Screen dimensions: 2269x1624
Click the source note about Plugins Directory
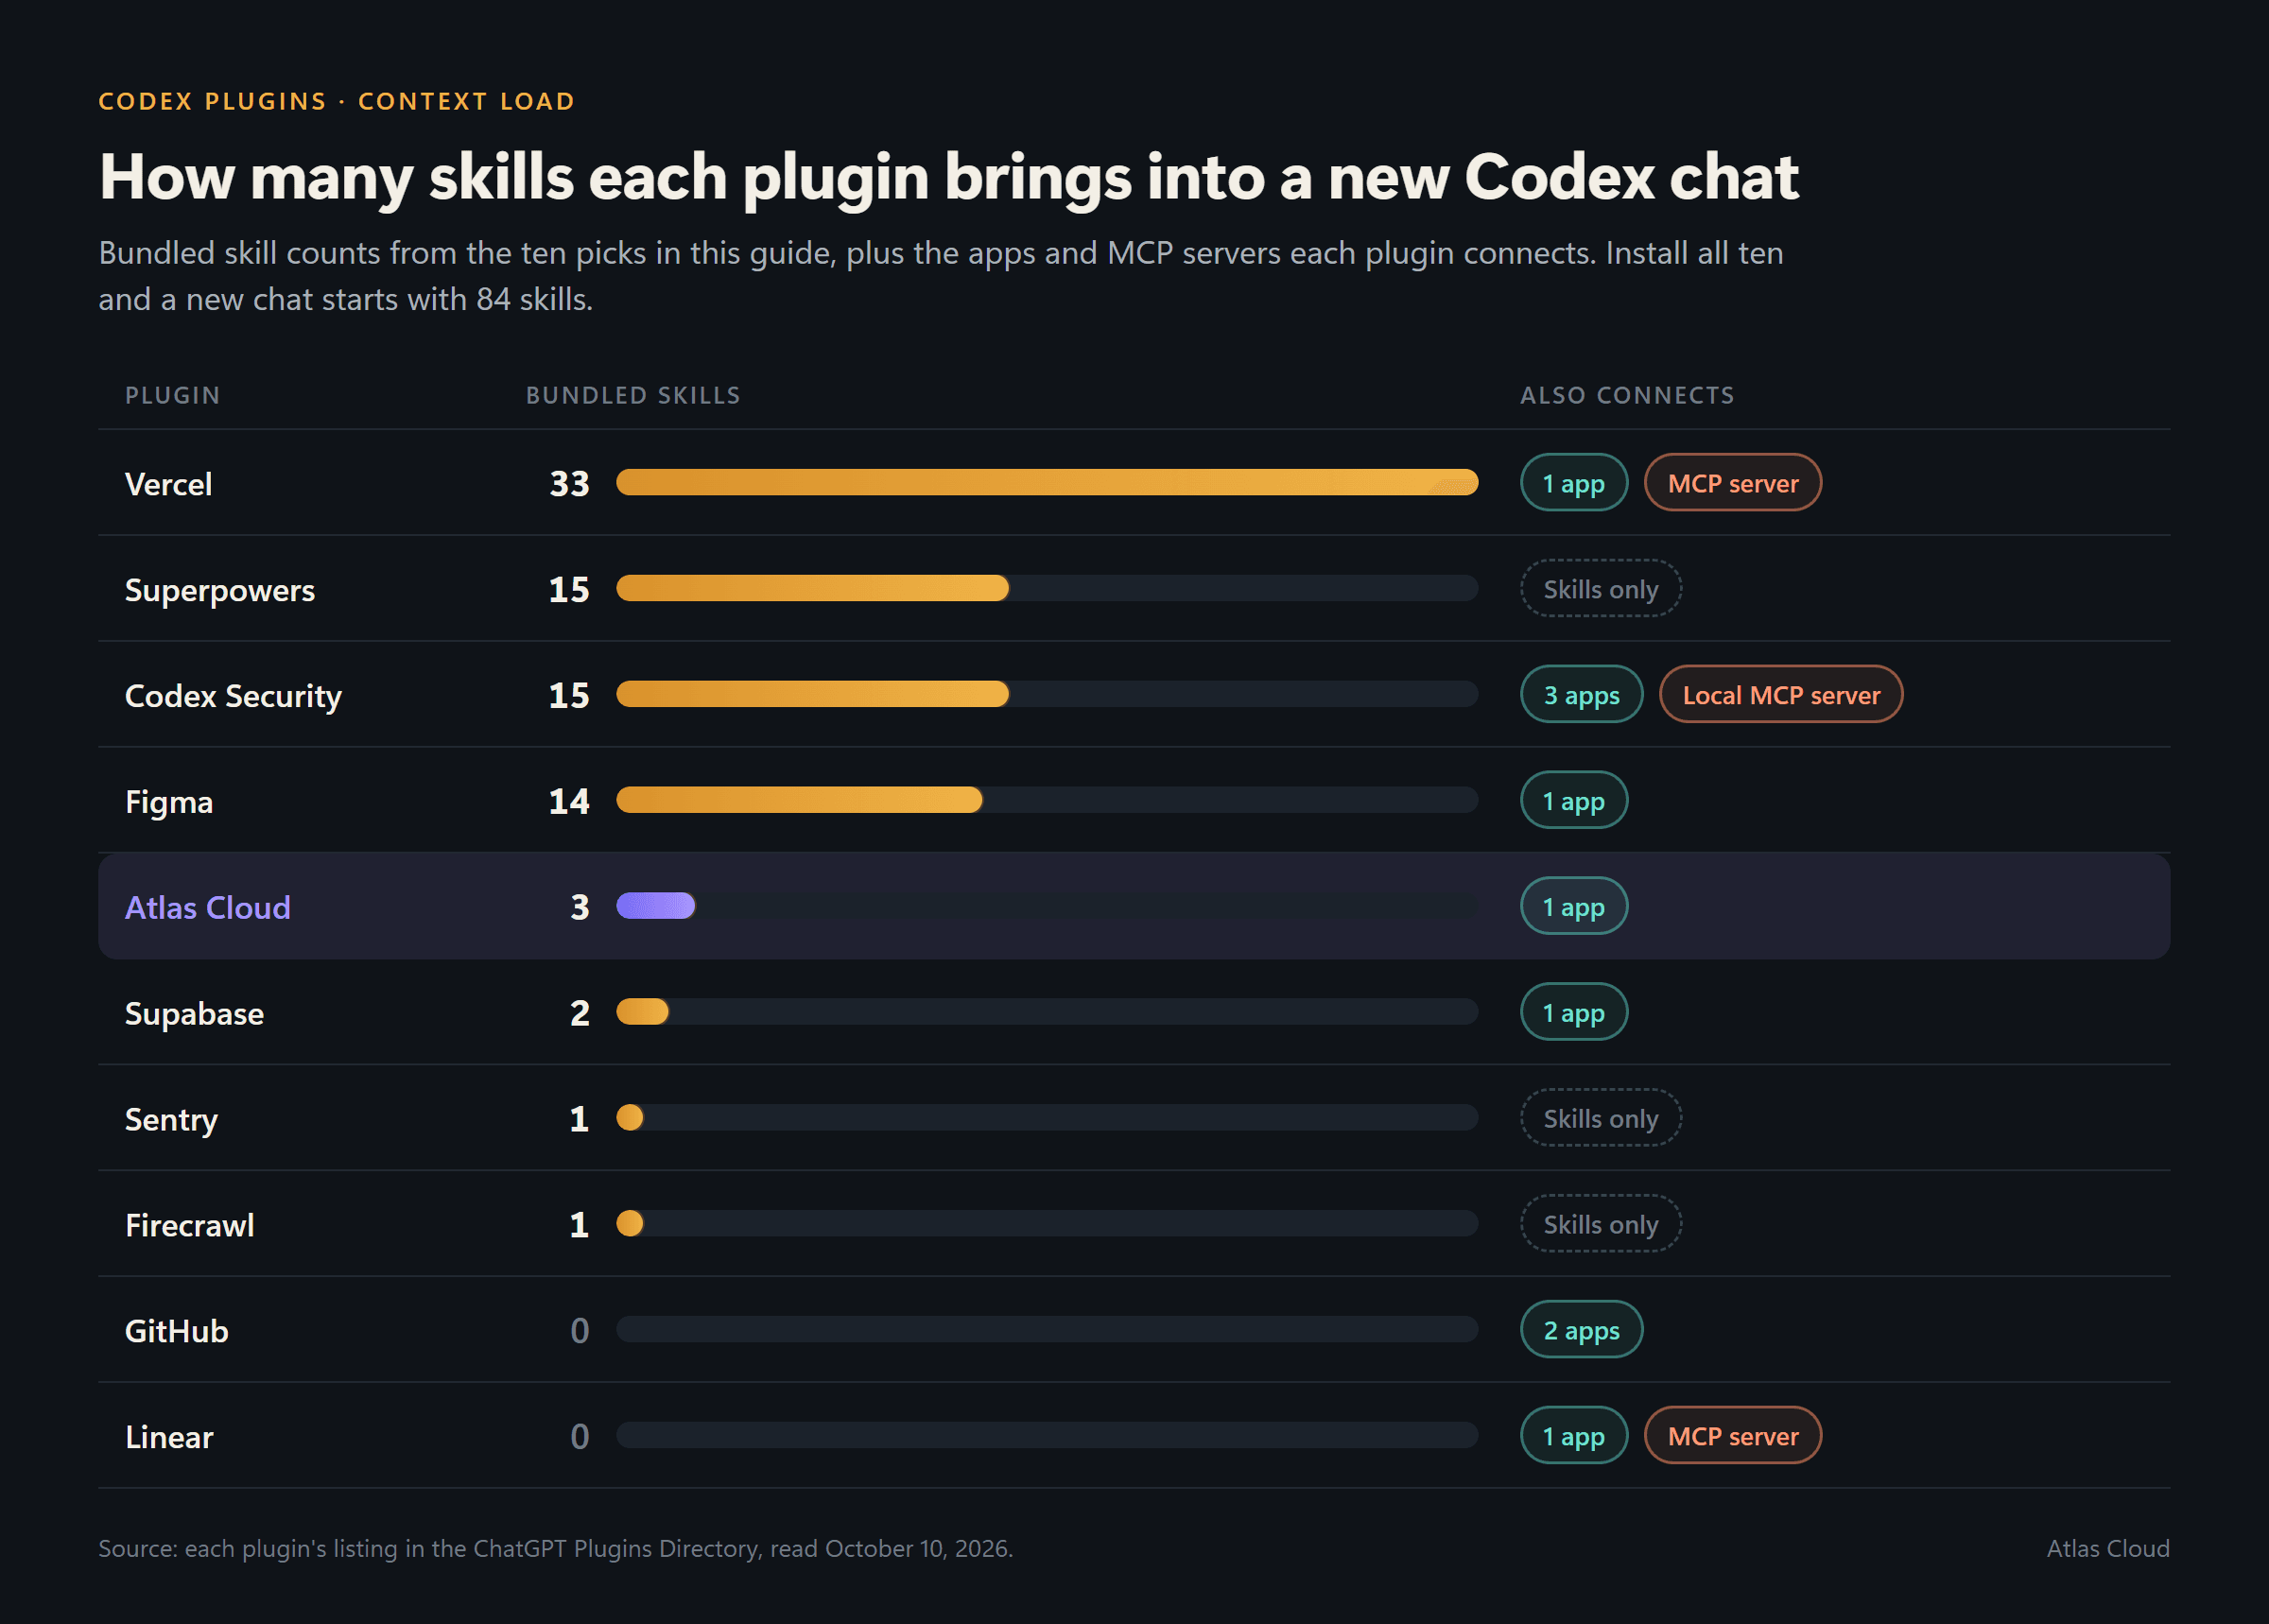[x=555, y=1548]
